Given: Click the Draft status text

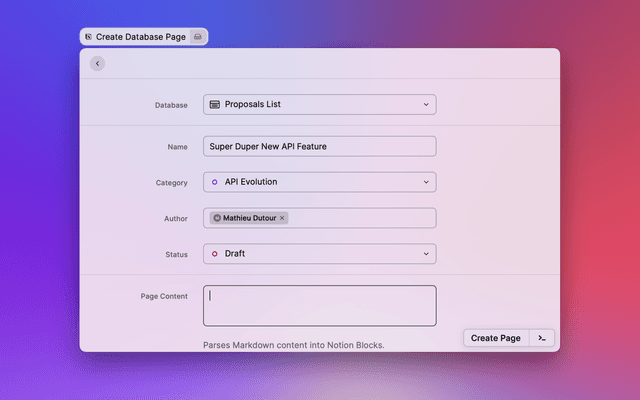Looking at the screenshot, I should click(235, 254).
